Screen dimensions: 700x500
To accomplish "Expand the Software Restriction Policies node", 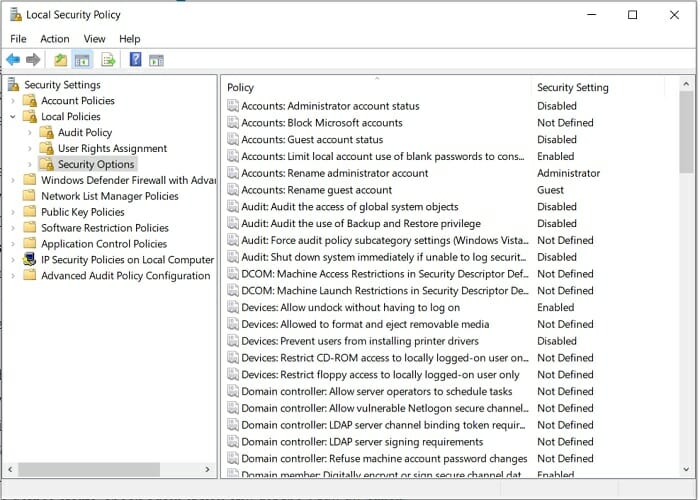I will point(12,228).
